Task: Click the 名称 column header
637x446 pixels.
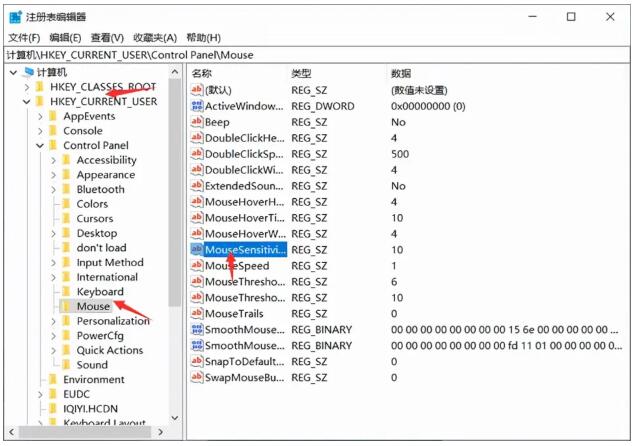Action: coord(202,74)
